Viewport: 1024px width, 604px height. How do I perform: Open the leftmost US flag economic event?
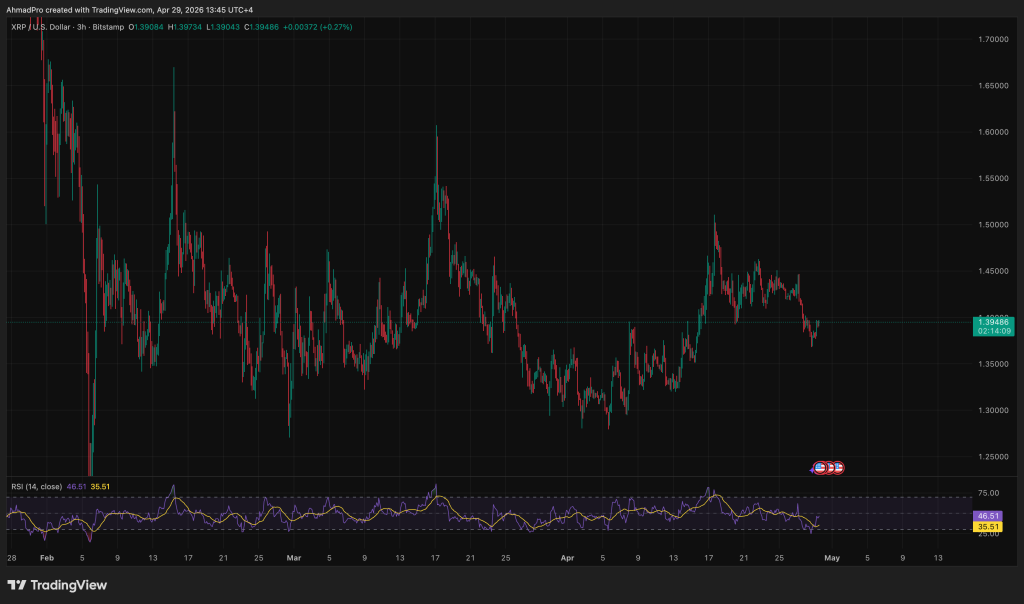click(820, 467)
